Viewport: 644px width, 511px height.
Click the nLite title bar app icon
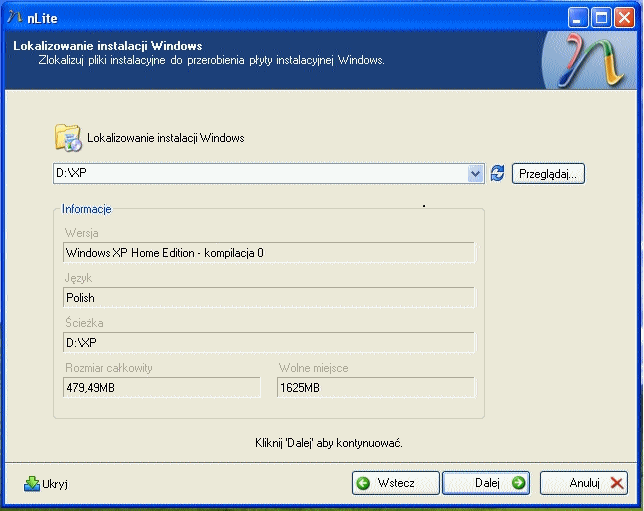[x=15, y=18]
